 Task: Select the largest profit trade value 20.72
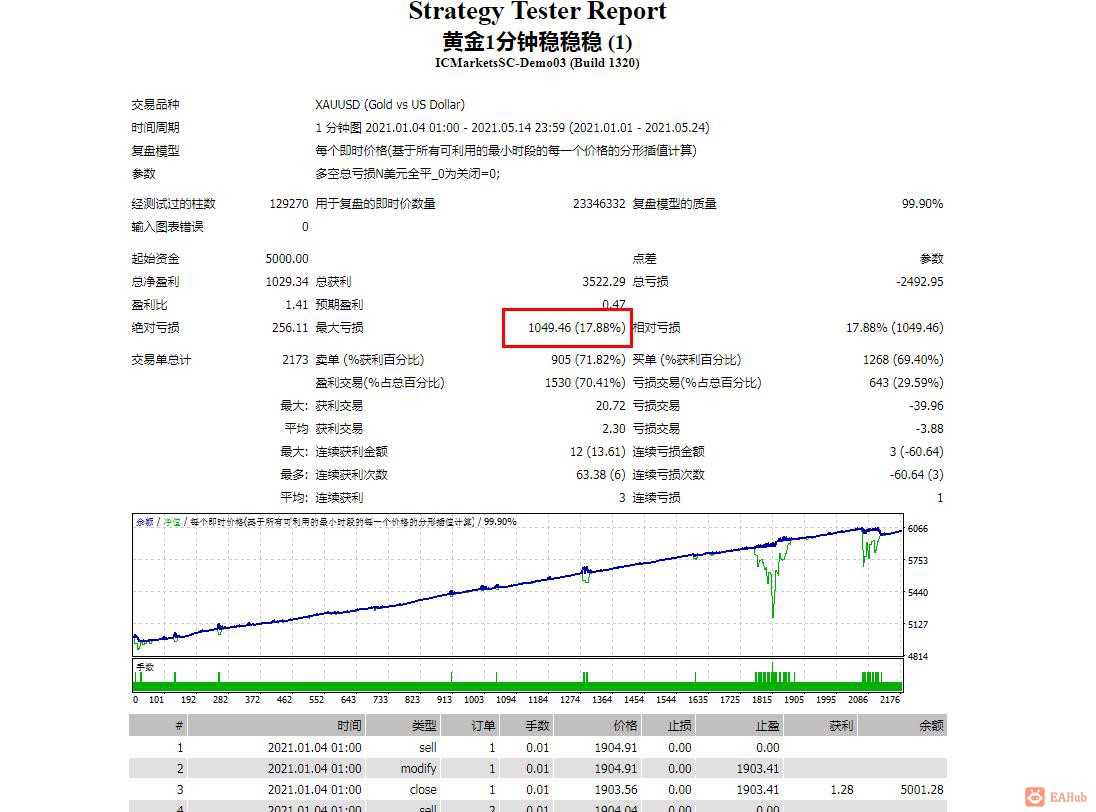610,407
